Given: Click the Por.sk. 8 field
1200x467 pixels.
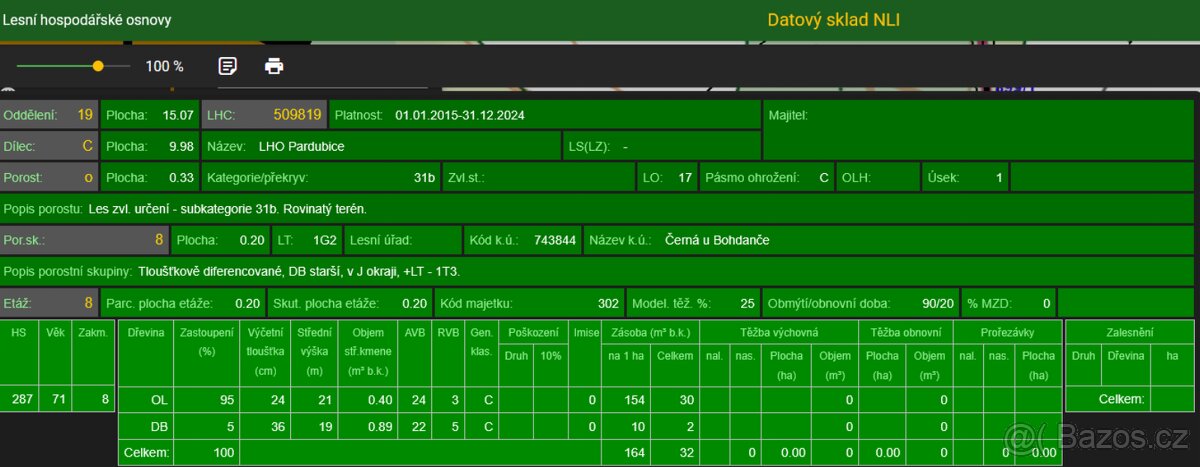Looking at the screenshot, I should pyautogui.click(x=84, y=240).
